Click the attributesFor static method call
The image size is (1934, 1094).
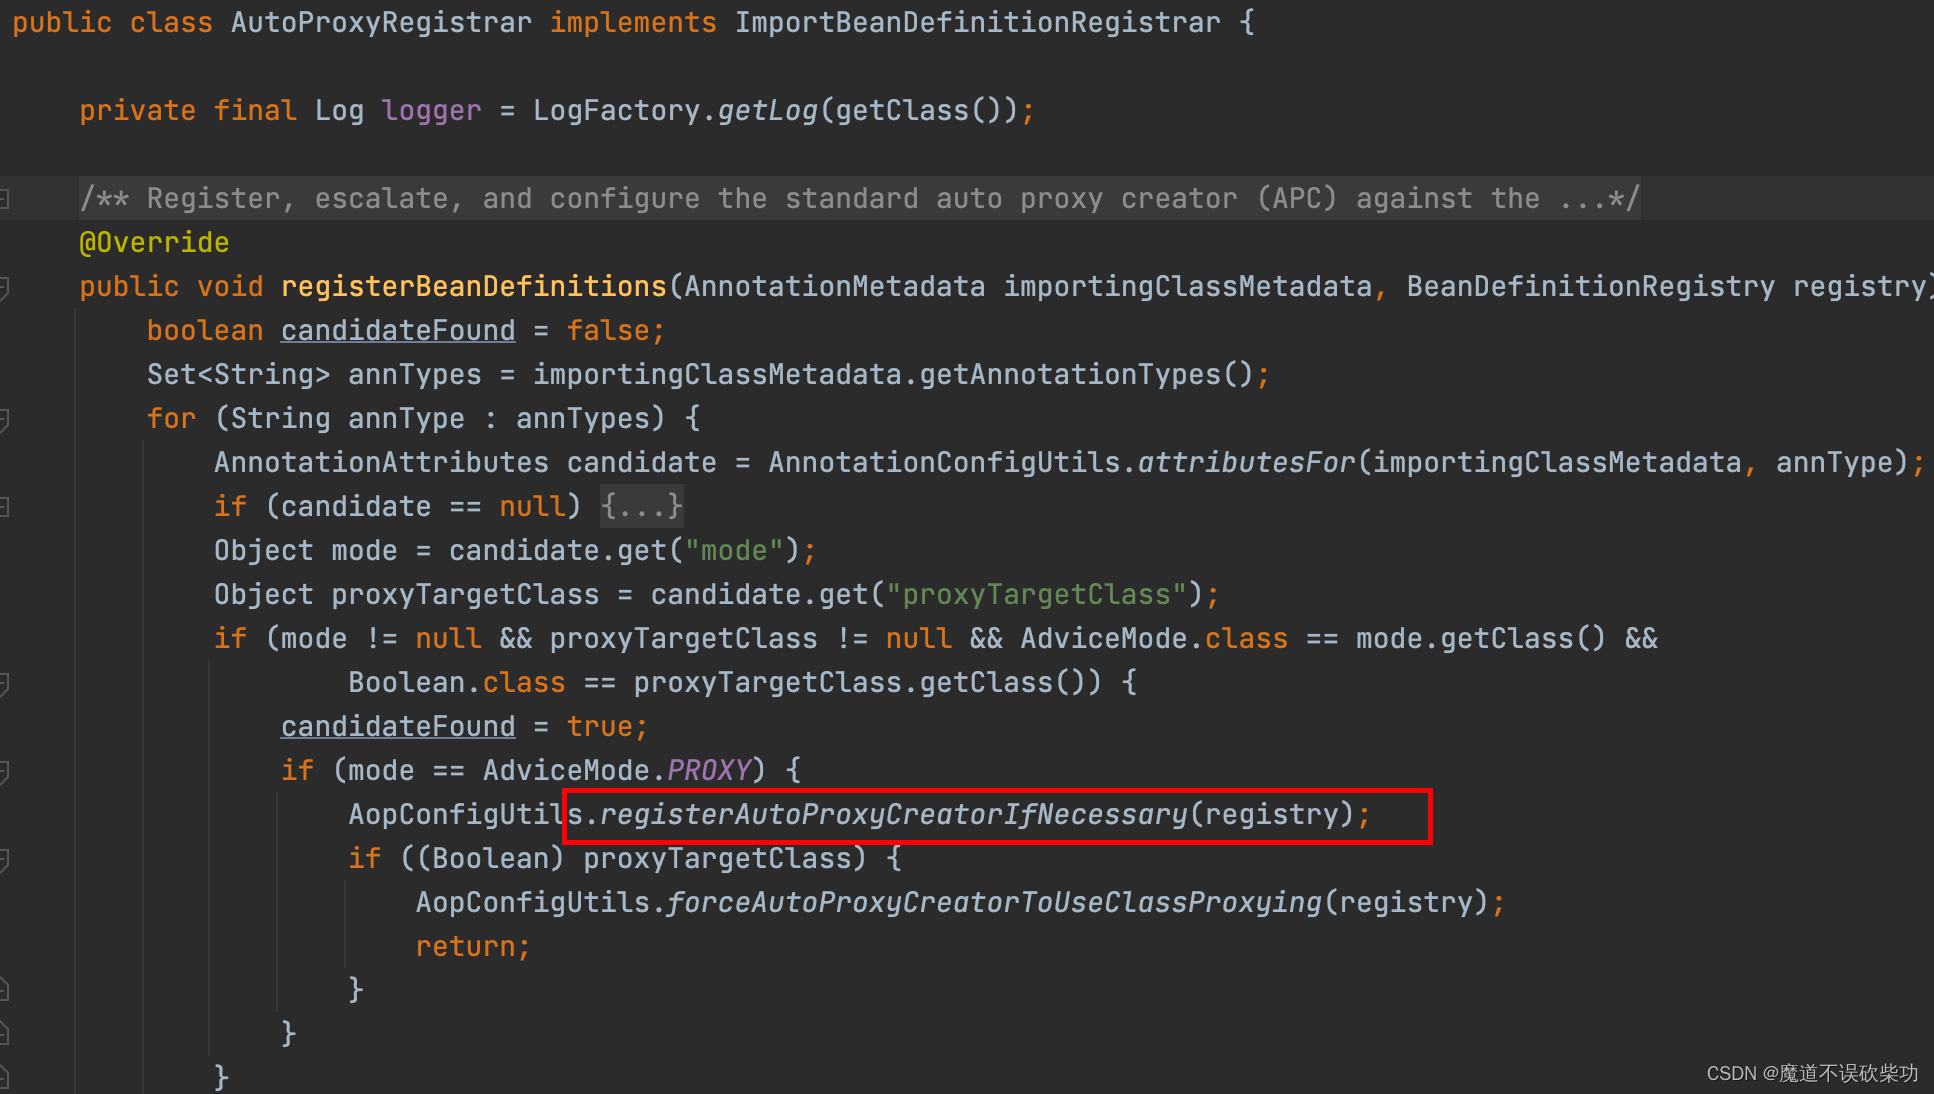pyautogui.click(x=1246, y=463)
